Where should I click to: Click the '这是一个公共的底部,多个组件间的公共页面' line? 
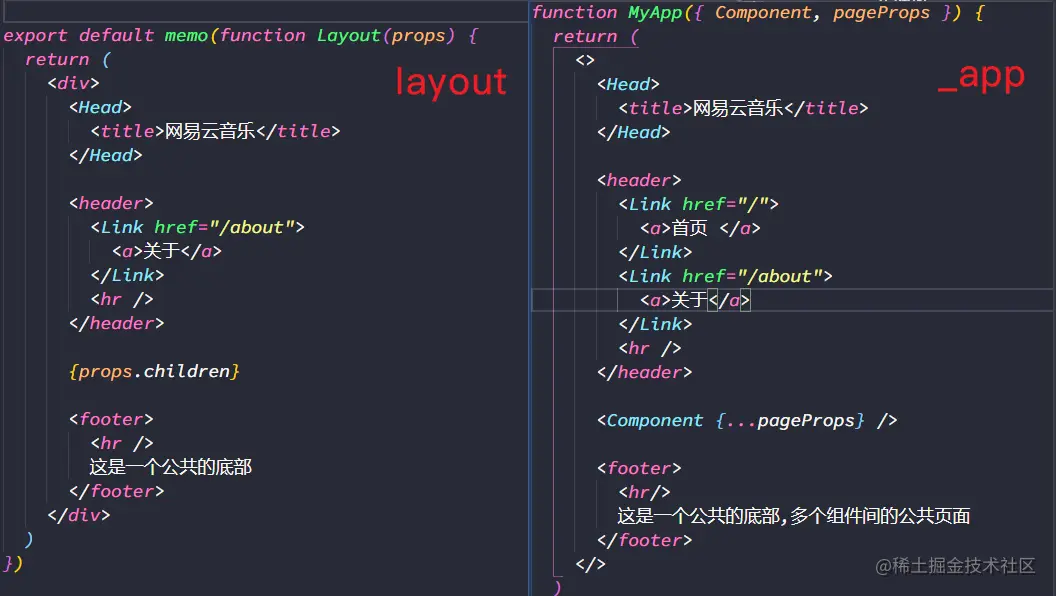click(x=794, y=516)
